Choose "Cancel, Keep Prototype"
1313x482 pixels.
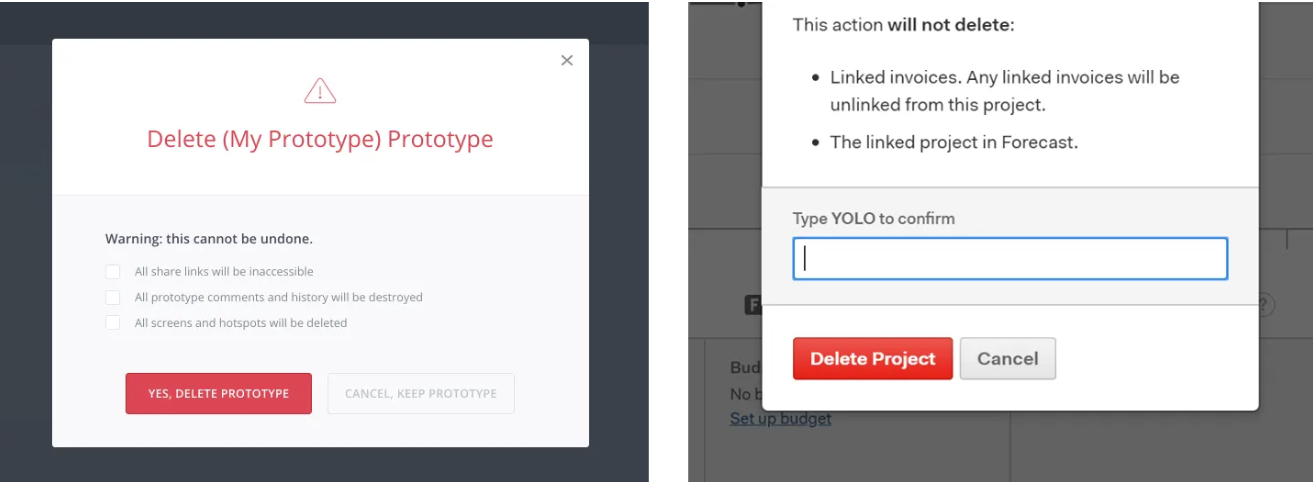(x=421, y=394)
